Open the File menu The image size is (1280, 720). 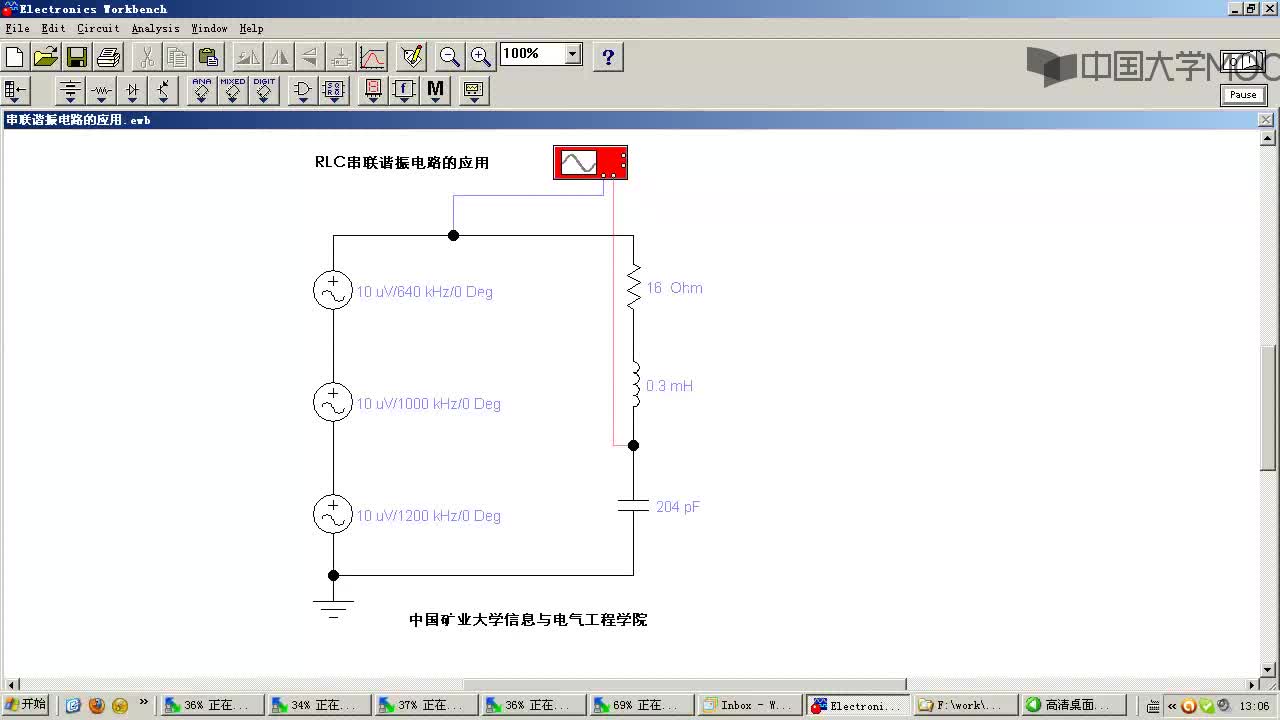(17, 28)
